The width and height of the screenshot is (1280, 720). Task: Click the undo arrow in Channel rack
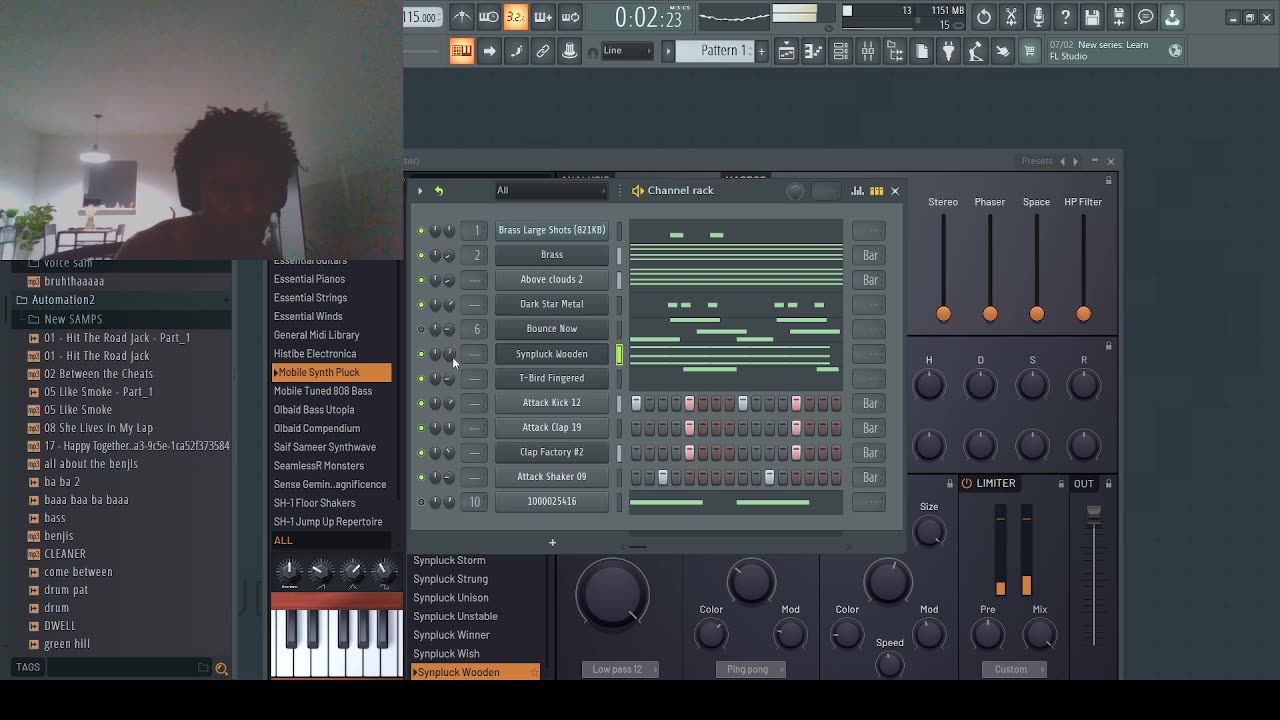(439, 191)
